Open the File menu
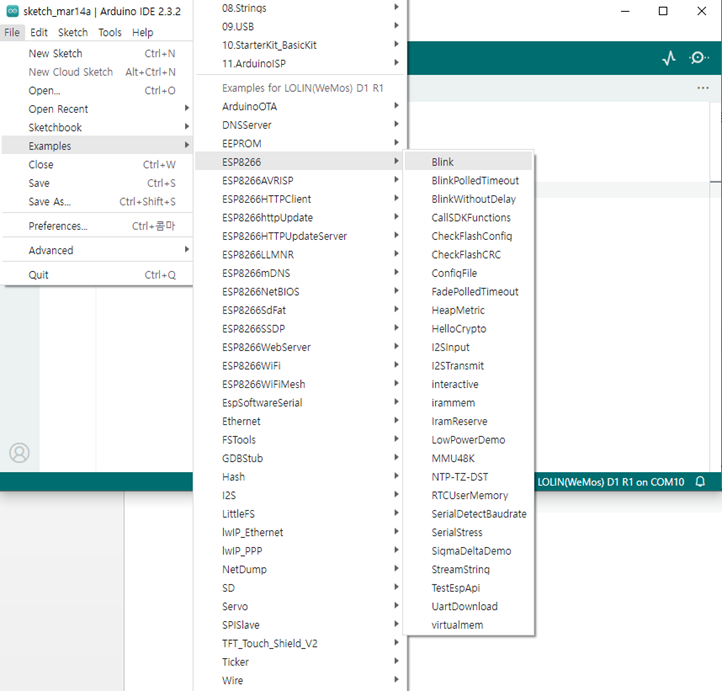 tap(12, 32)
